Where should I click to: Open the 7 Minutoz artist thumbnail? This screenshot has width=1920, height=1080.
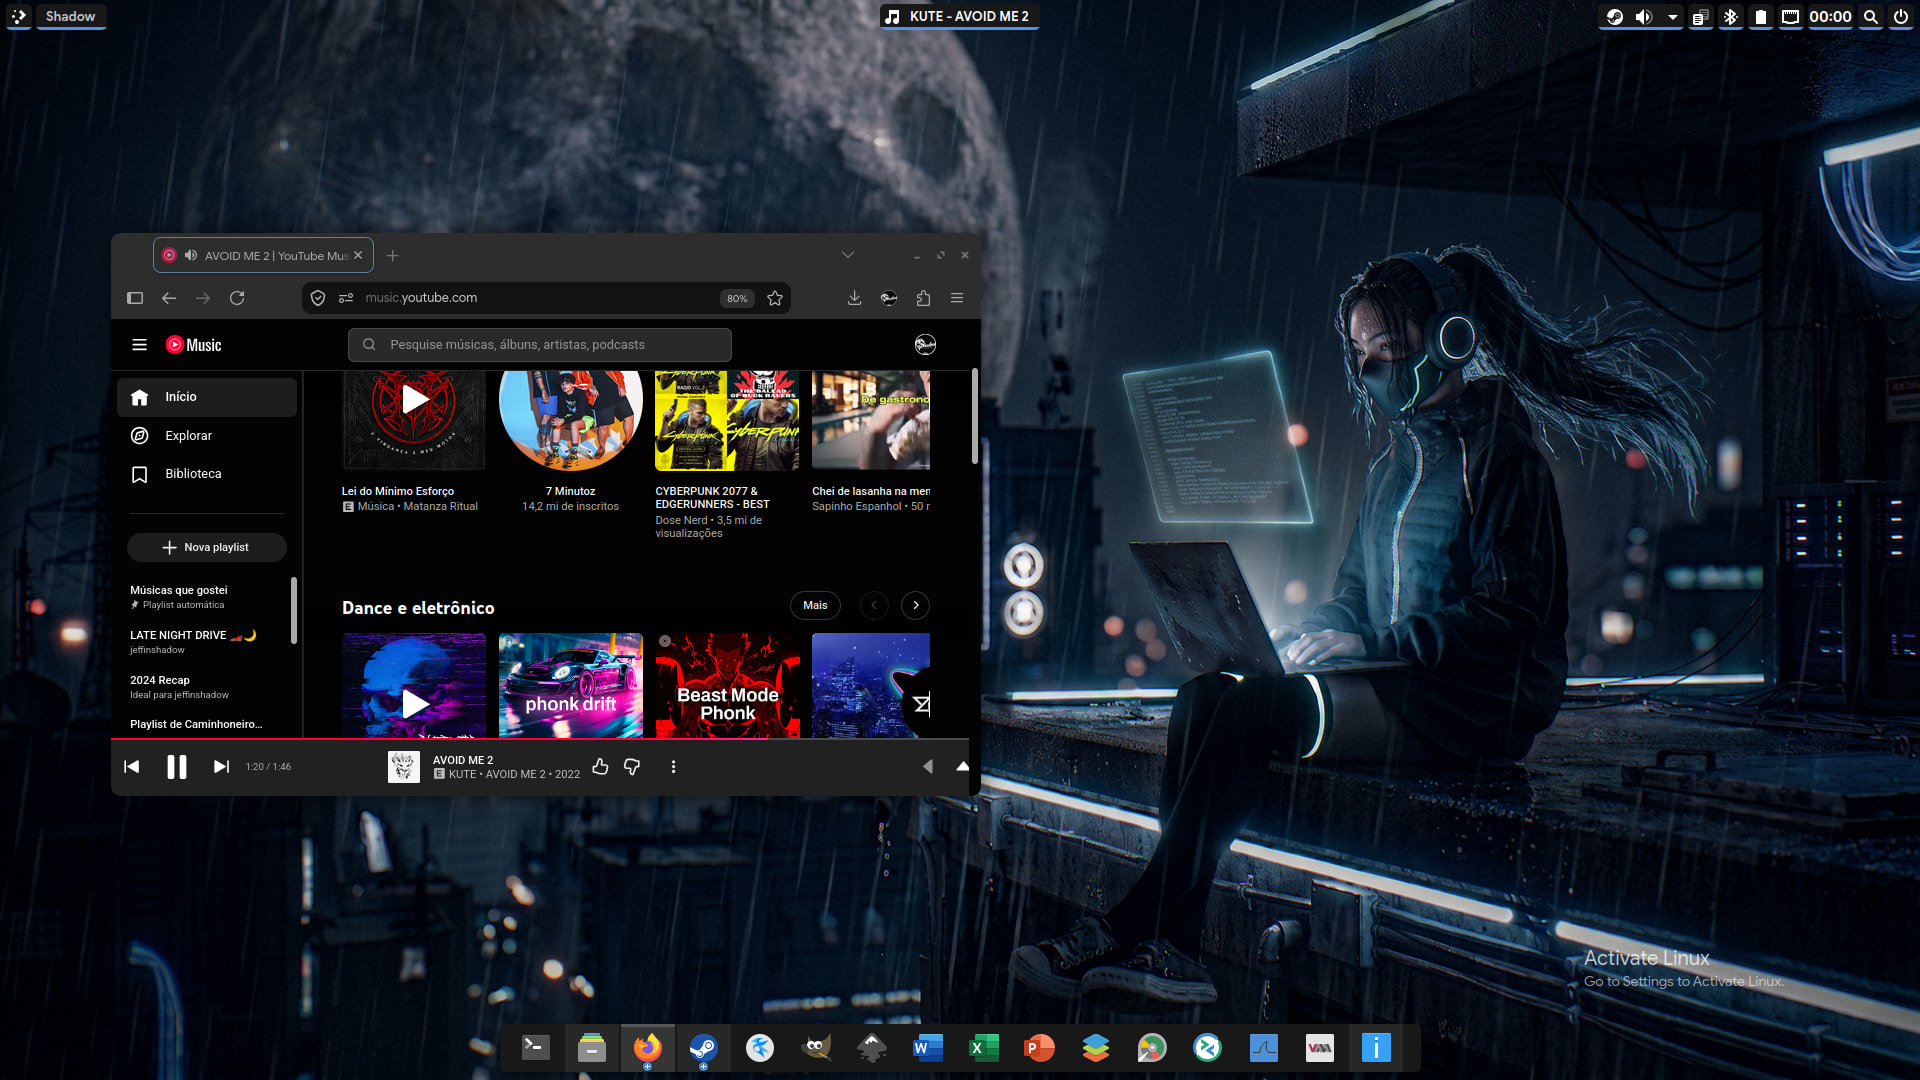point(571,420)
